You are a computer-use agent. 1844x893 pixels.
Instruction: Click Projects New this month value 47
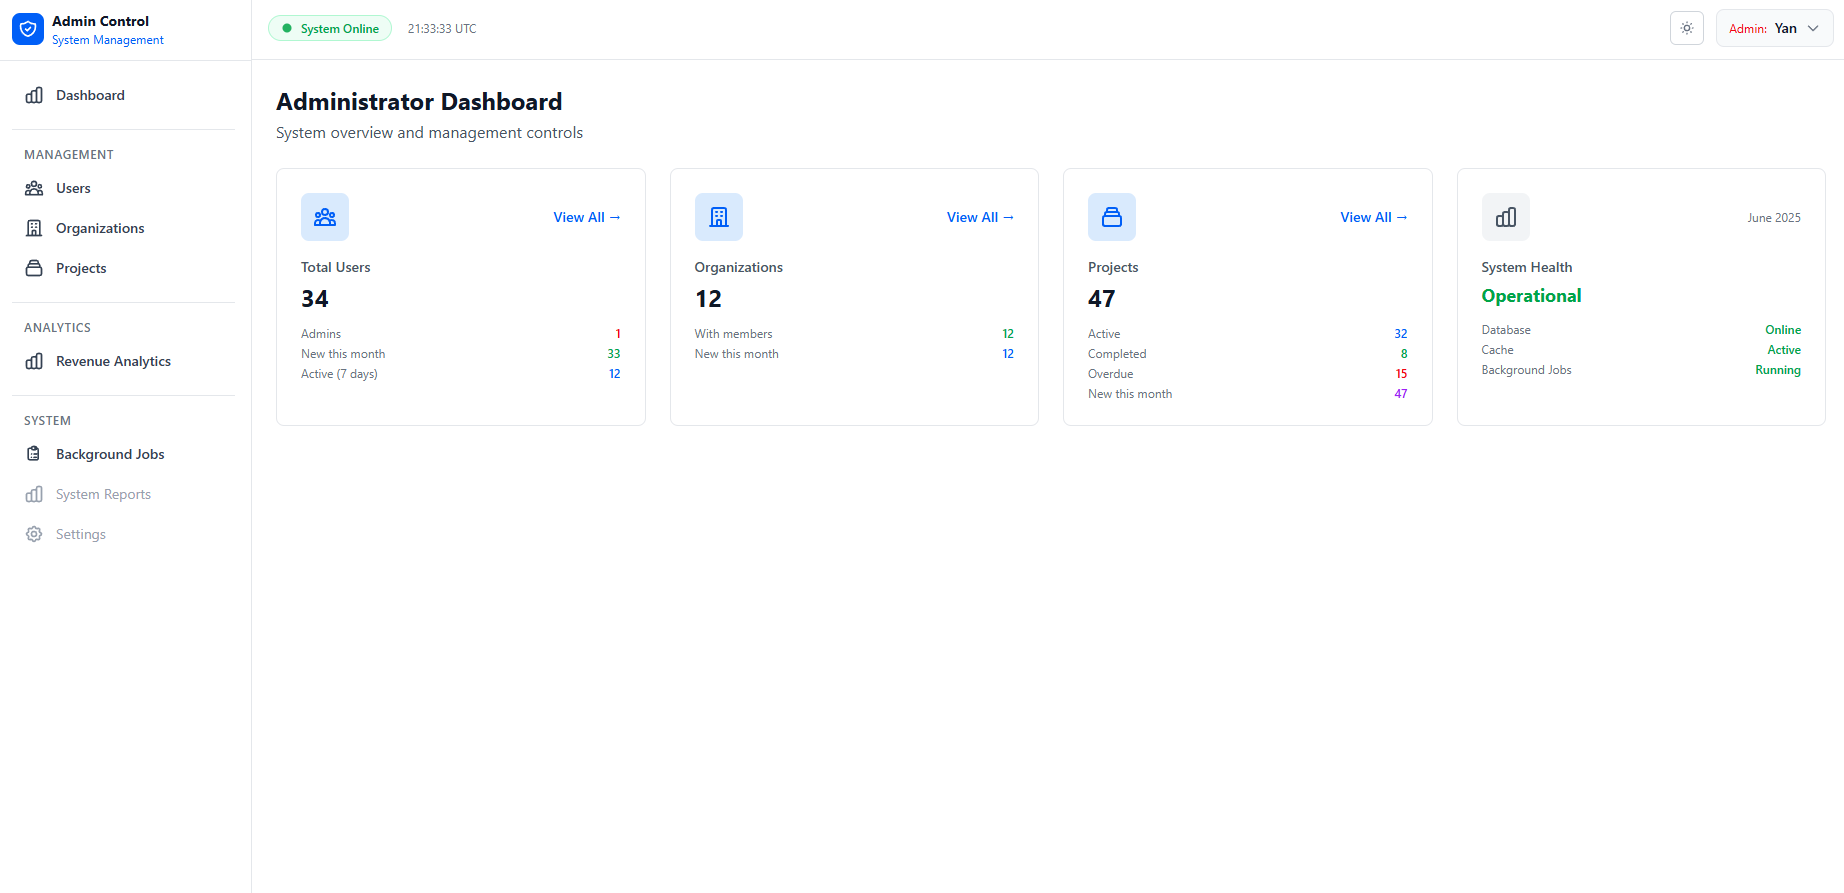(1401, 394)
